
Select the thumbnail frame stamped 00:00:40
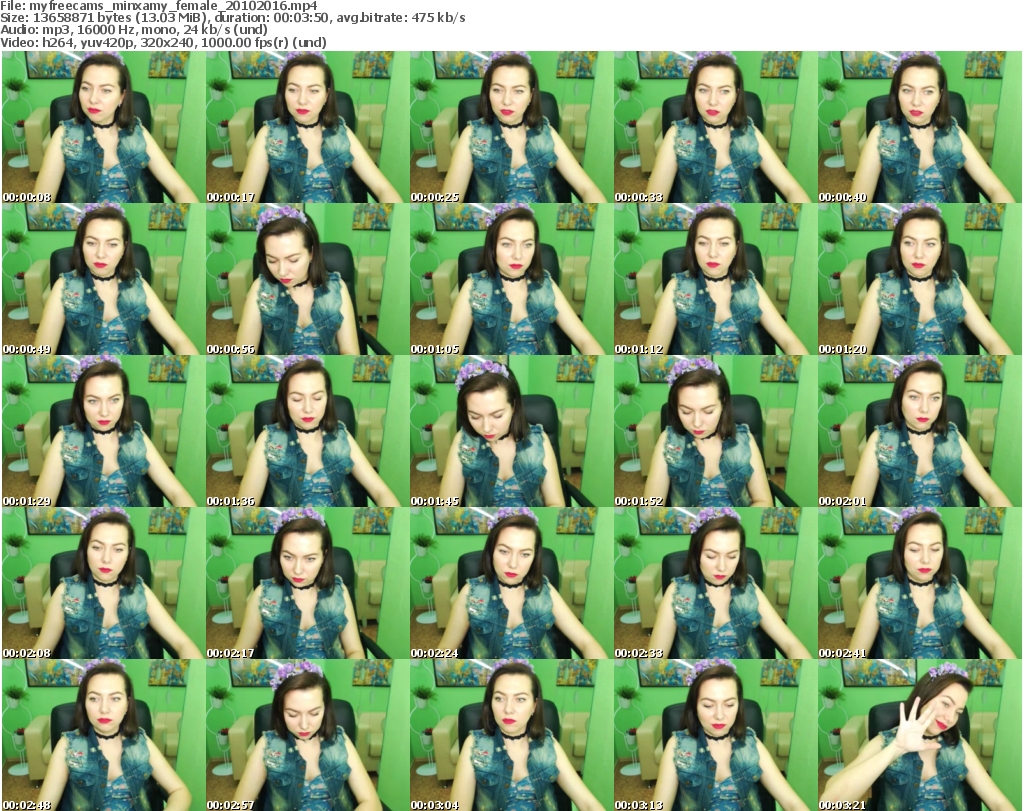point(920,127)
